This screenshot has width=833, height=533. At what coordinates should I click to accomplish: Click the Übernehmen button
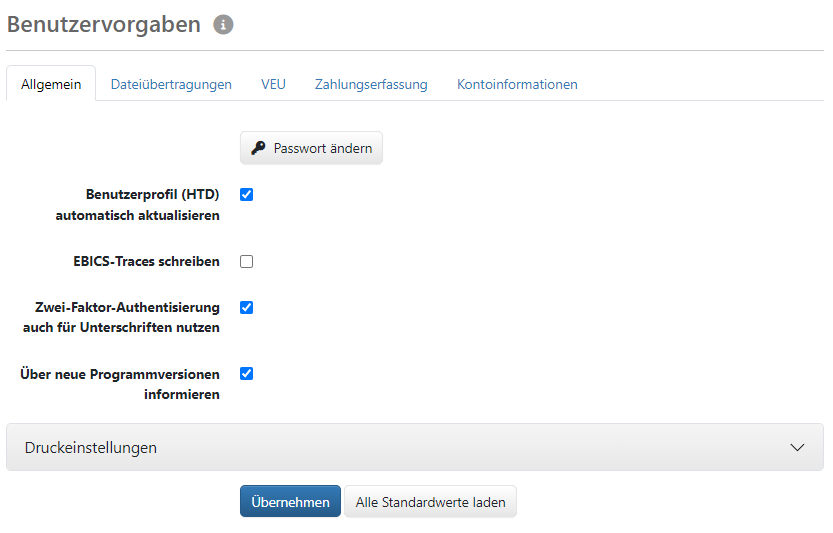tap(290, 501)
